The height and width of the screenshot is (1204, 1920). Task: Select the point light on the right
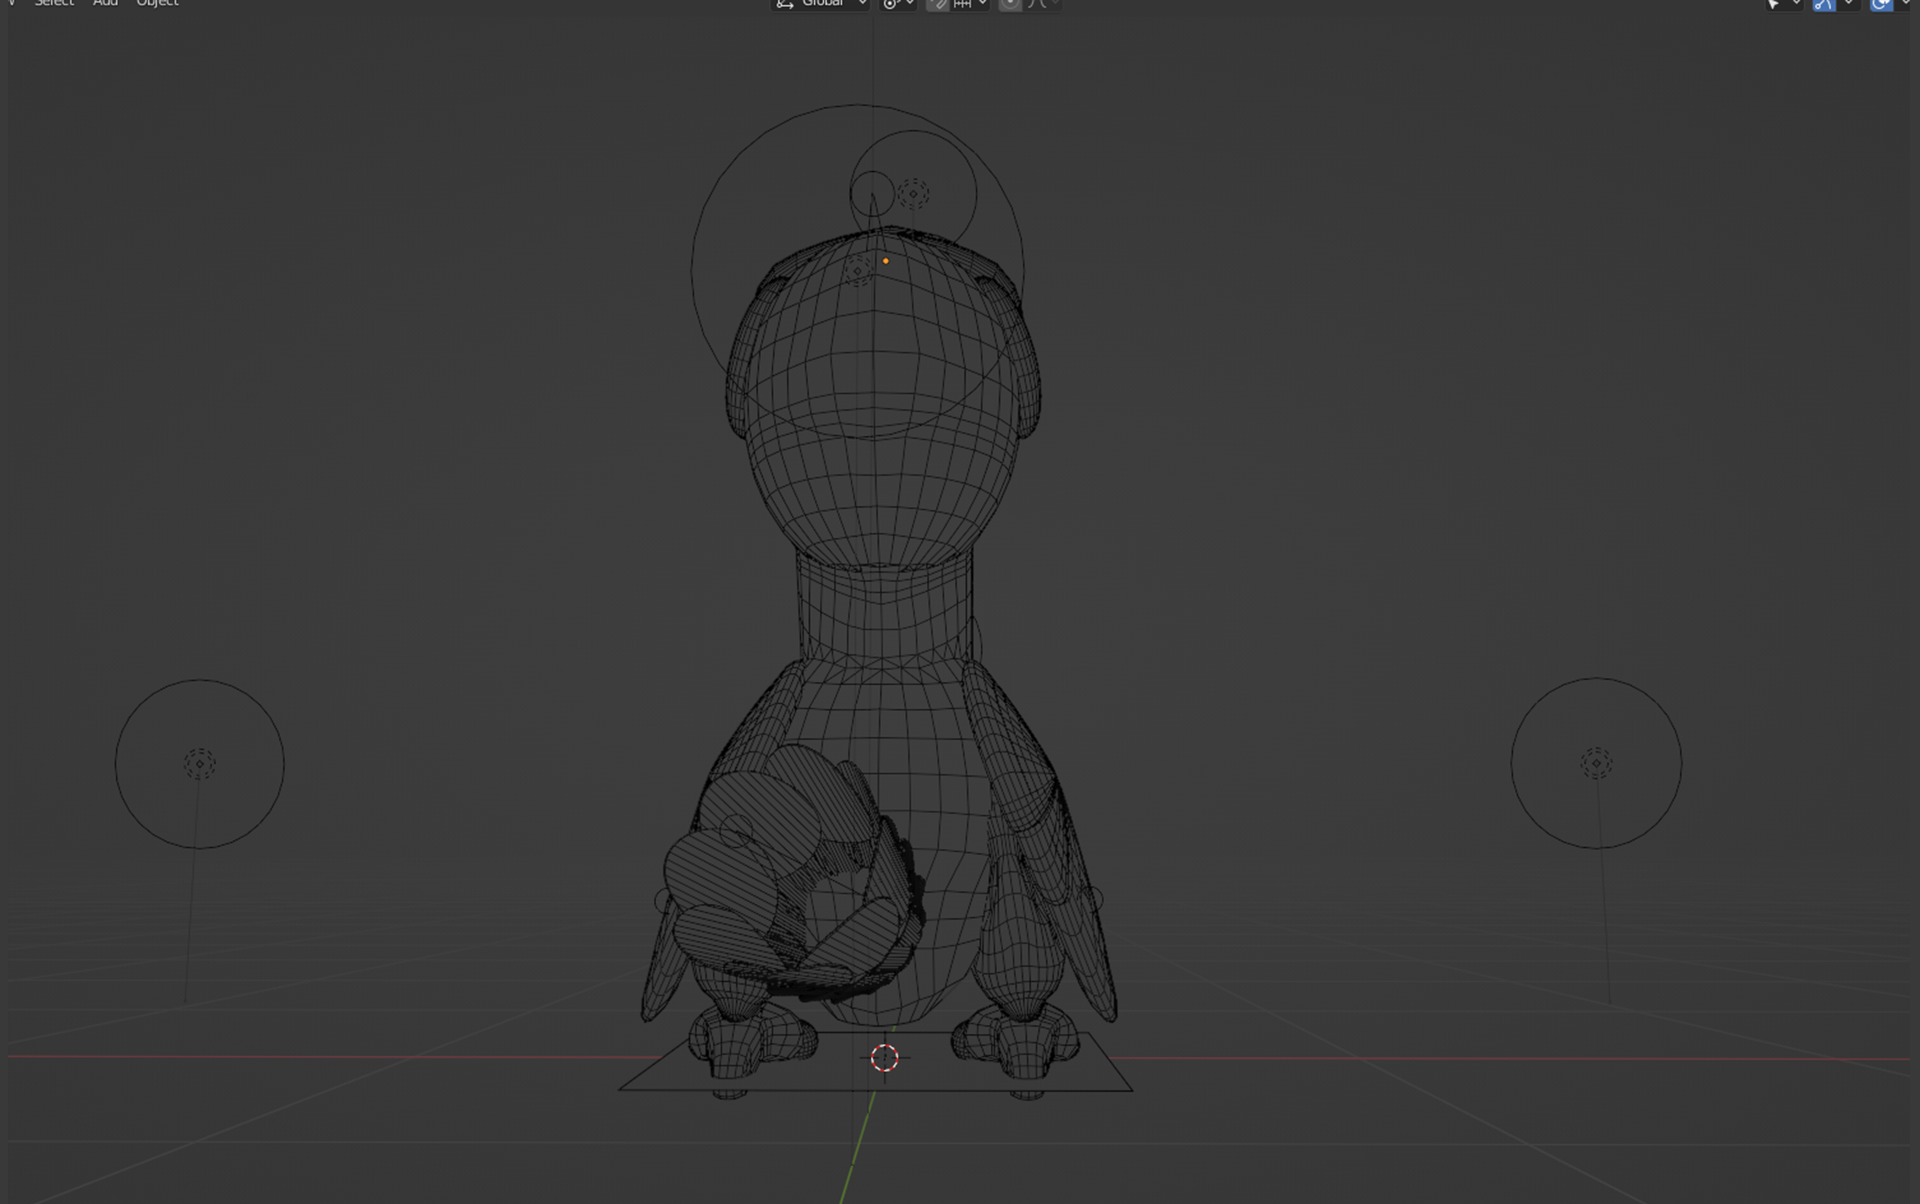click(1596, 763)
